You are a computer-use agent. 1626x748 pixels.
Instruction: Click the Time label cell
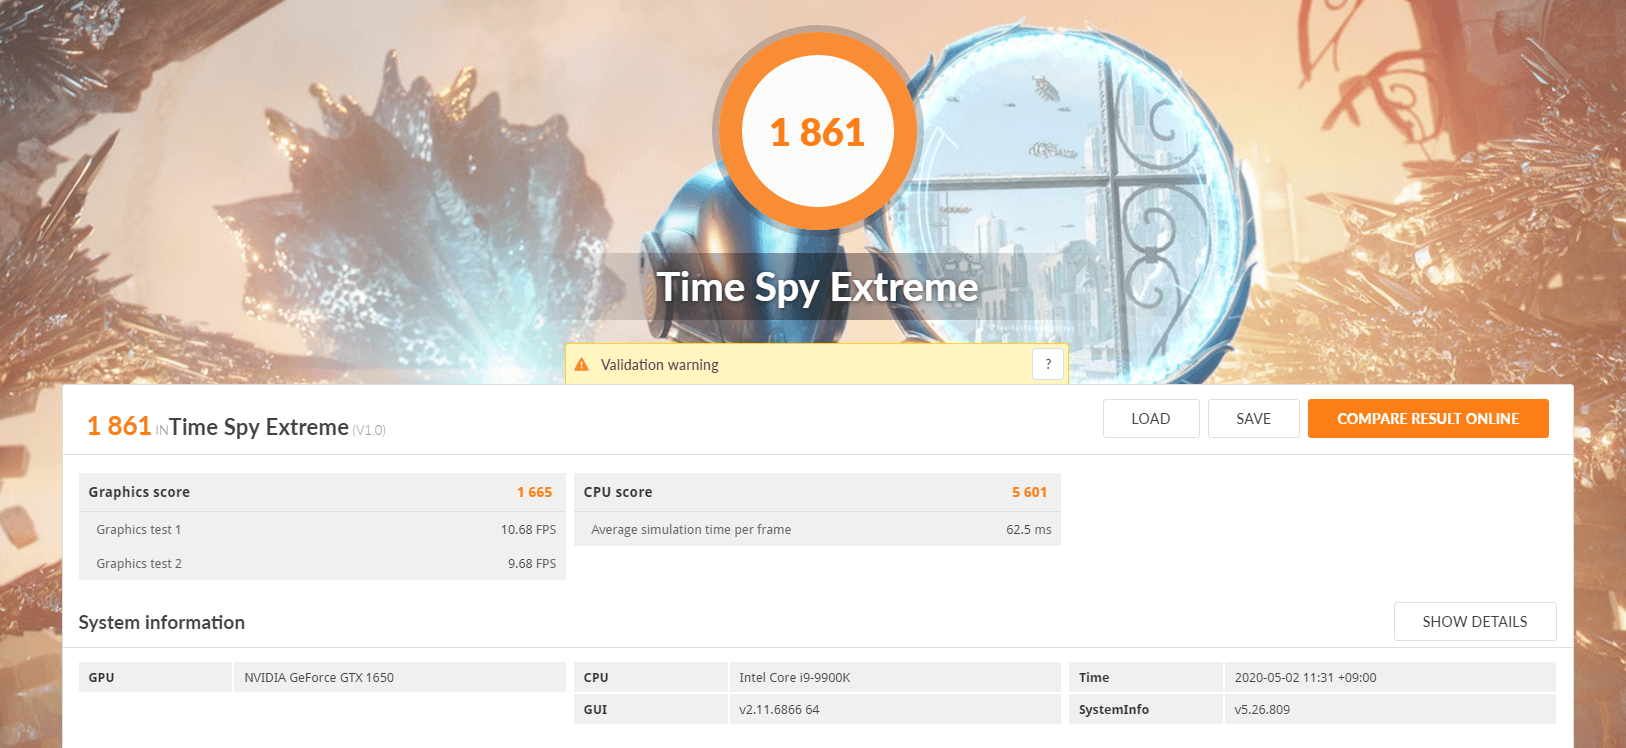(x=1146, y=677)
